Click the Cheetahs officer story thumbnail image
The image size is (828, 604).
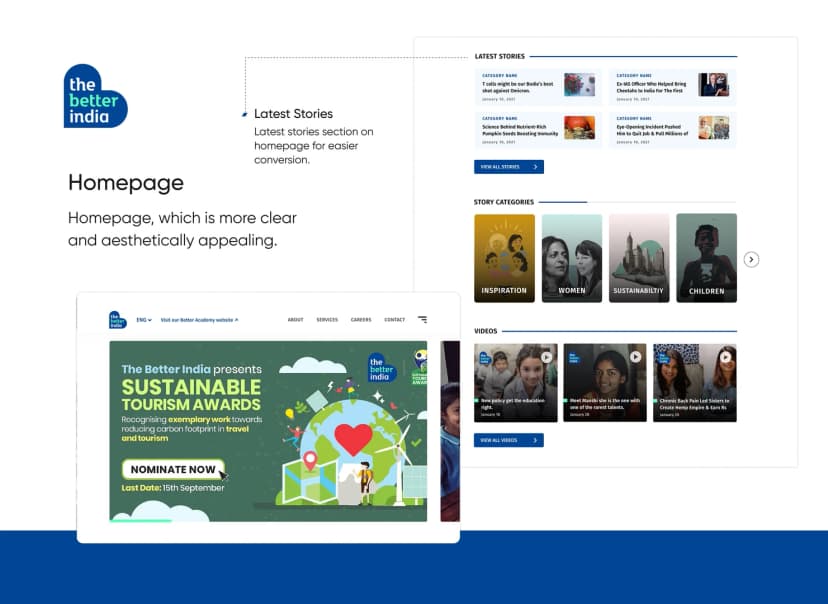point(713,84)
